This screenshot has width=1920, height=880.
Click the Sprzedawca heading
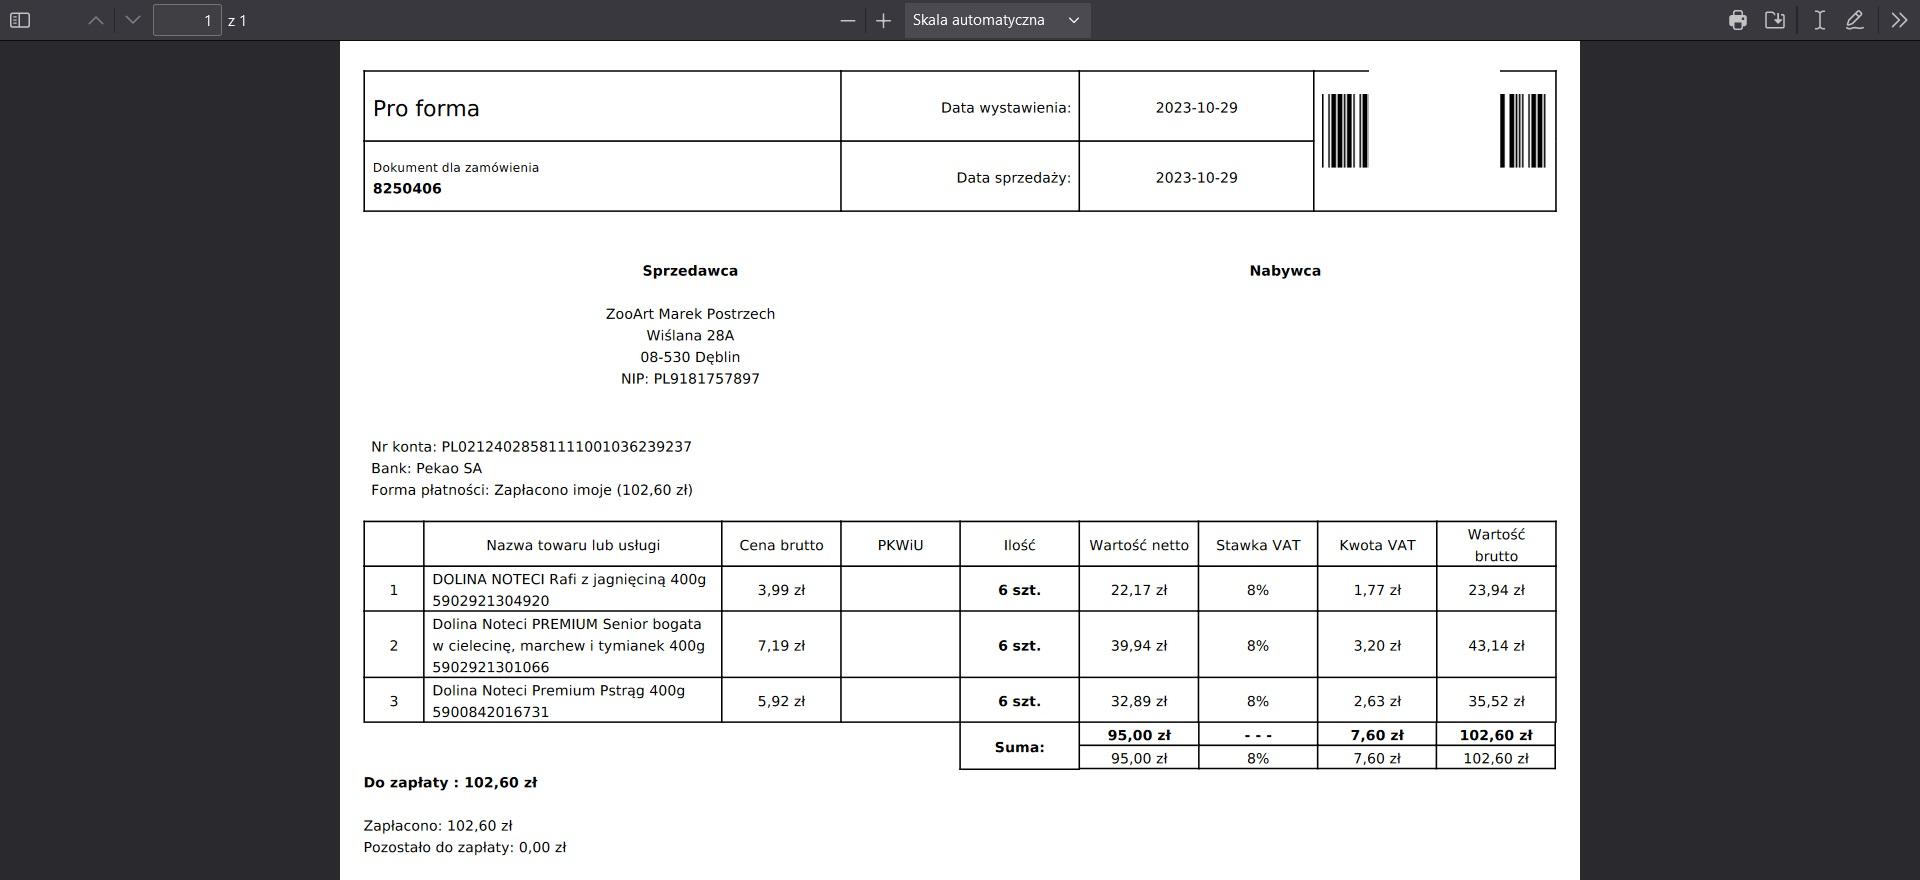tap(690, 270)
